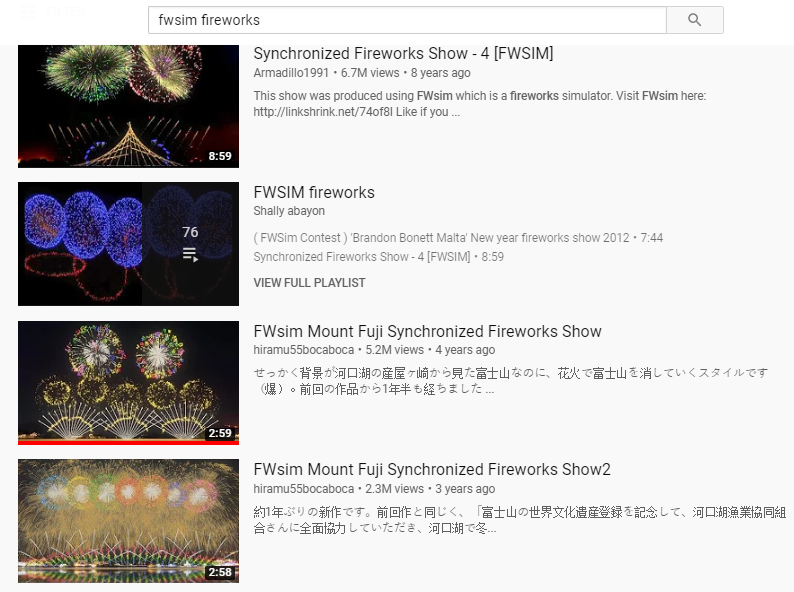
Task: Click the playlist queue icon on FWSIM fireworks thumbnail
Action: point(190,254)
